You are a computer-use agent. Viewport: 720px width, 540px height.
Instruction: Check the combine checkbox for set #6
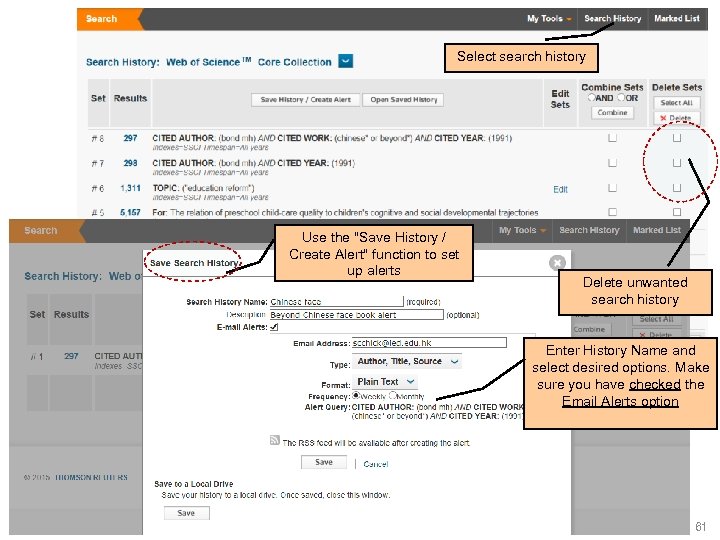612,187
